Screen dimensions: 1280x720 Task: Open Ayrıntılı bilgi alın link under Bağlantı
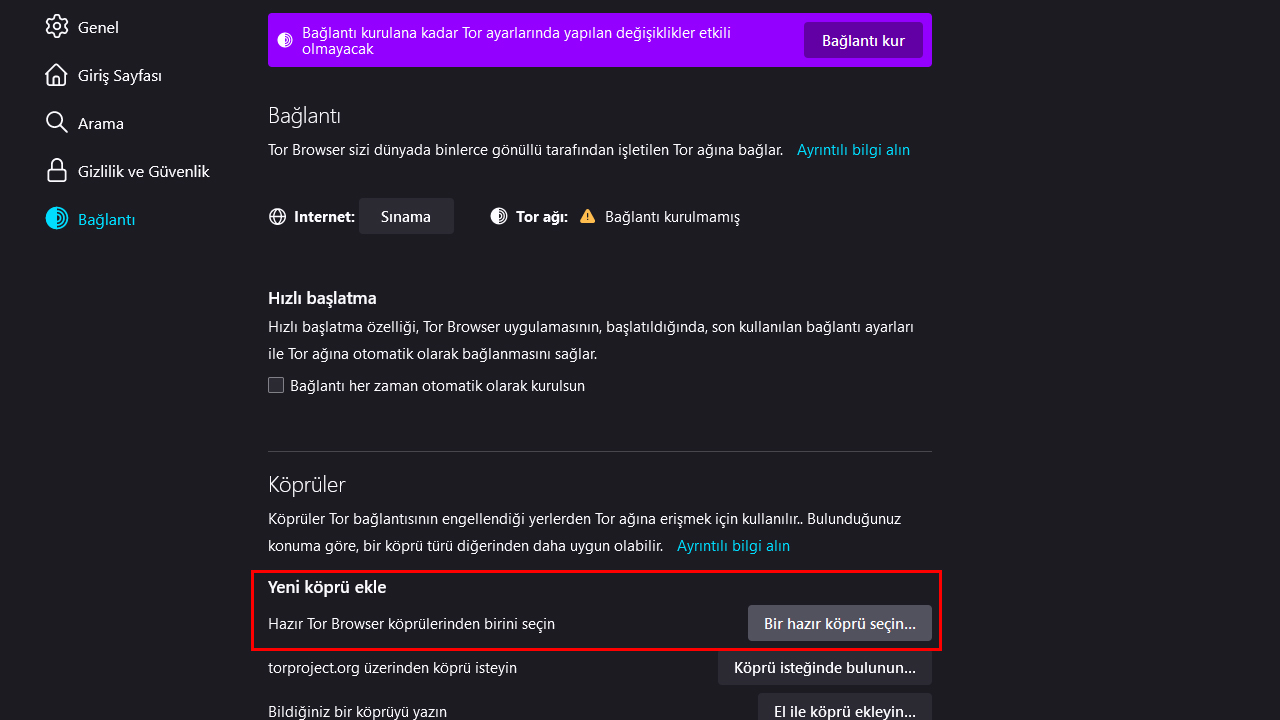(x=853, y=150)
